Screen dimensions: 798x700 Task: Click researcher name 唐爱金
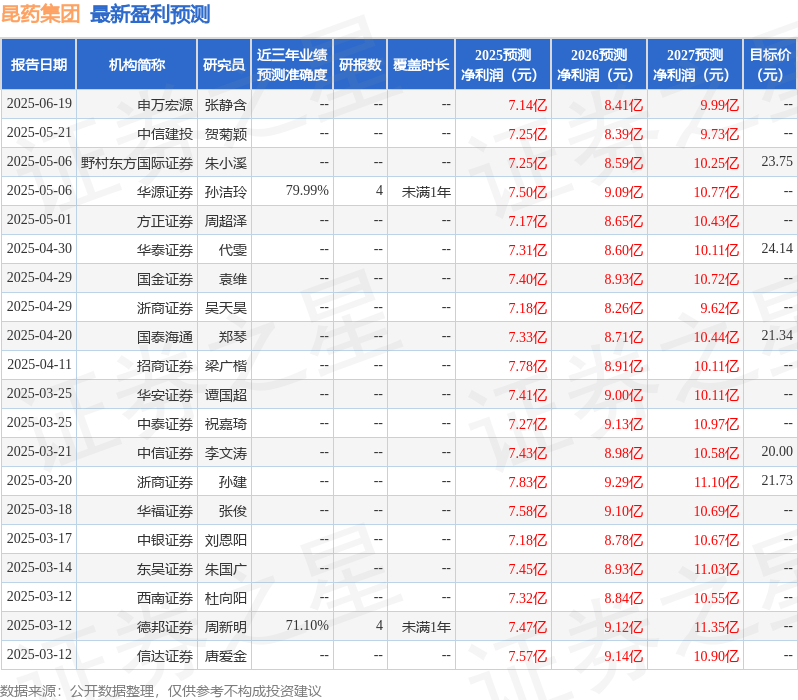(225, 656)
